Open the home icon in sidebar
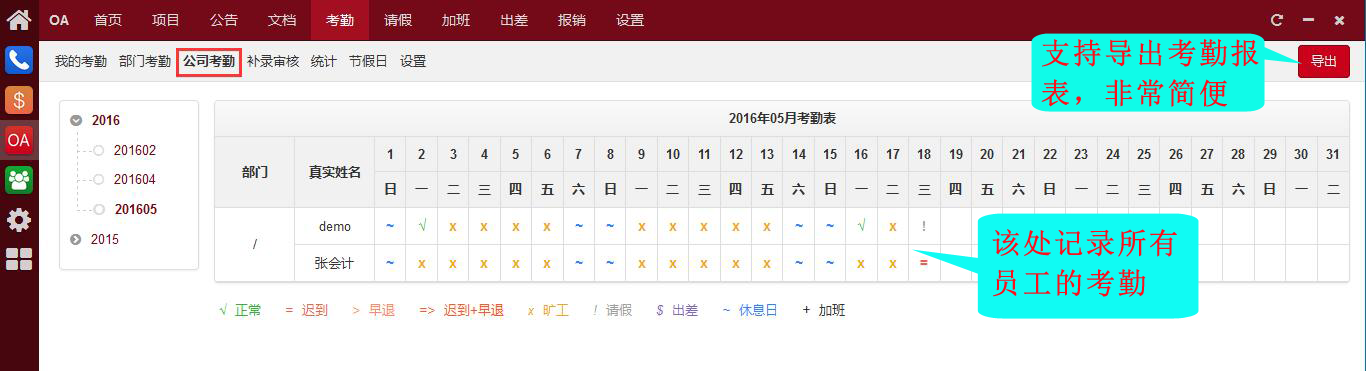The height and width of the screenshot is (371, 1366). coord(19,20)
